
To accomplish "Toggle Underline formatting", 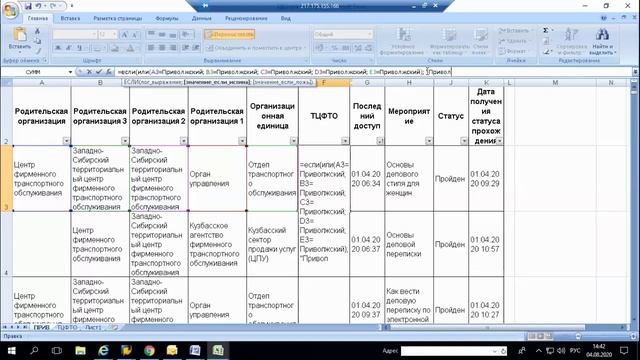I will pos(80,48).
